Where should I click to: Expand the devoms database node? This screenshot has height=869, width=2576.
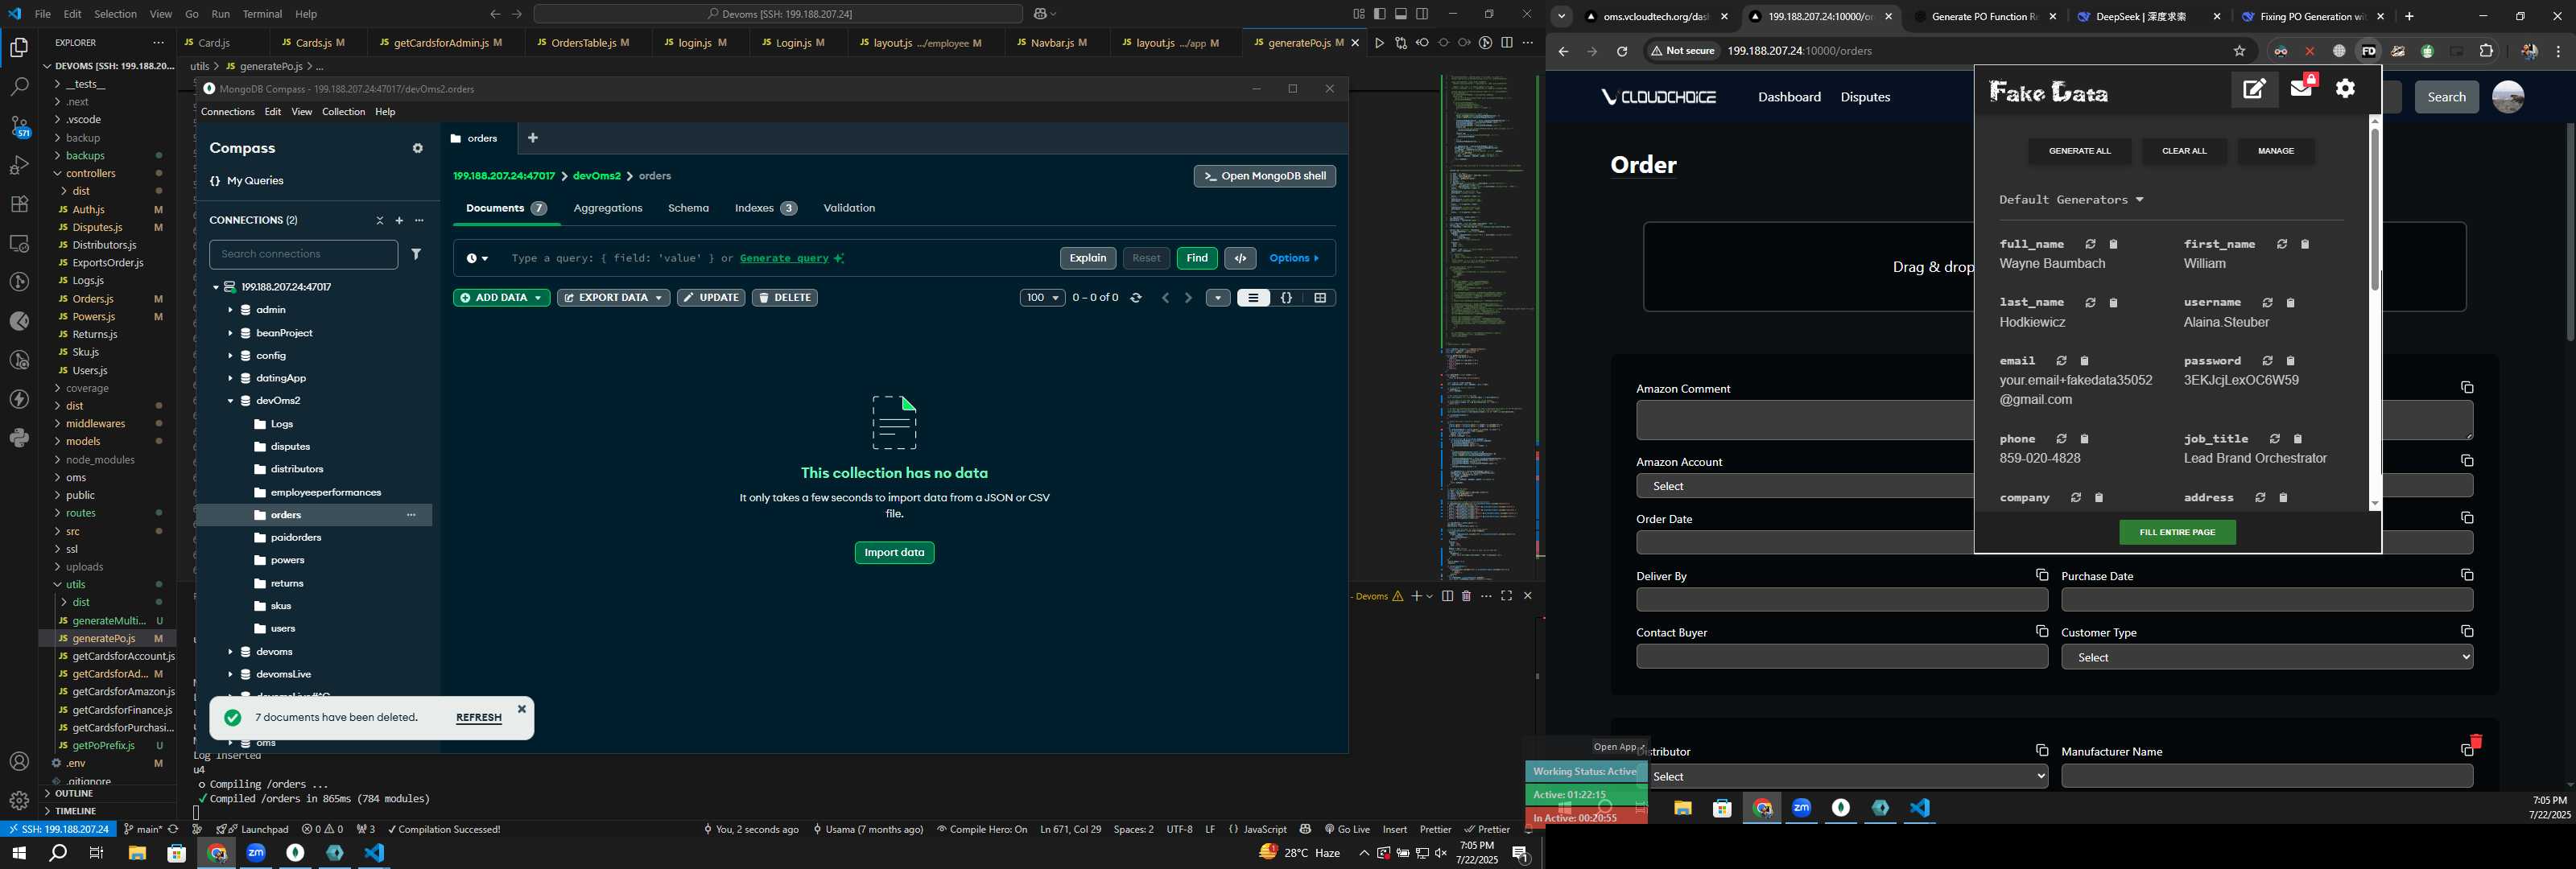pyautogui.click(x=230, y=652)
